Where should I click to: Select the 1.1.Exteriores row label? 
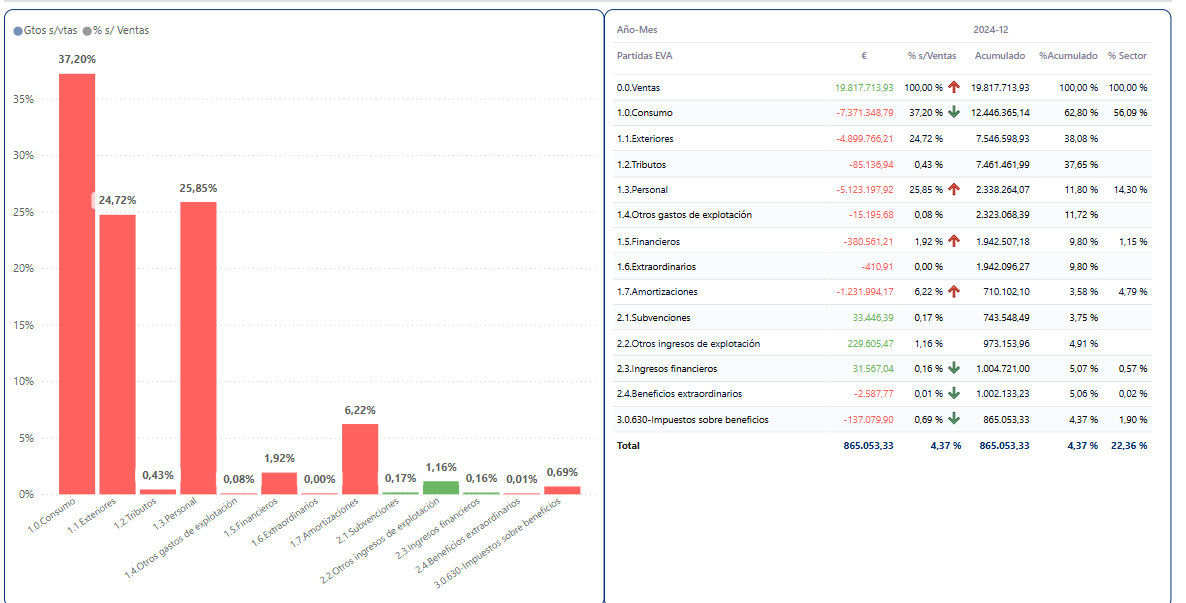pos(645,138)
